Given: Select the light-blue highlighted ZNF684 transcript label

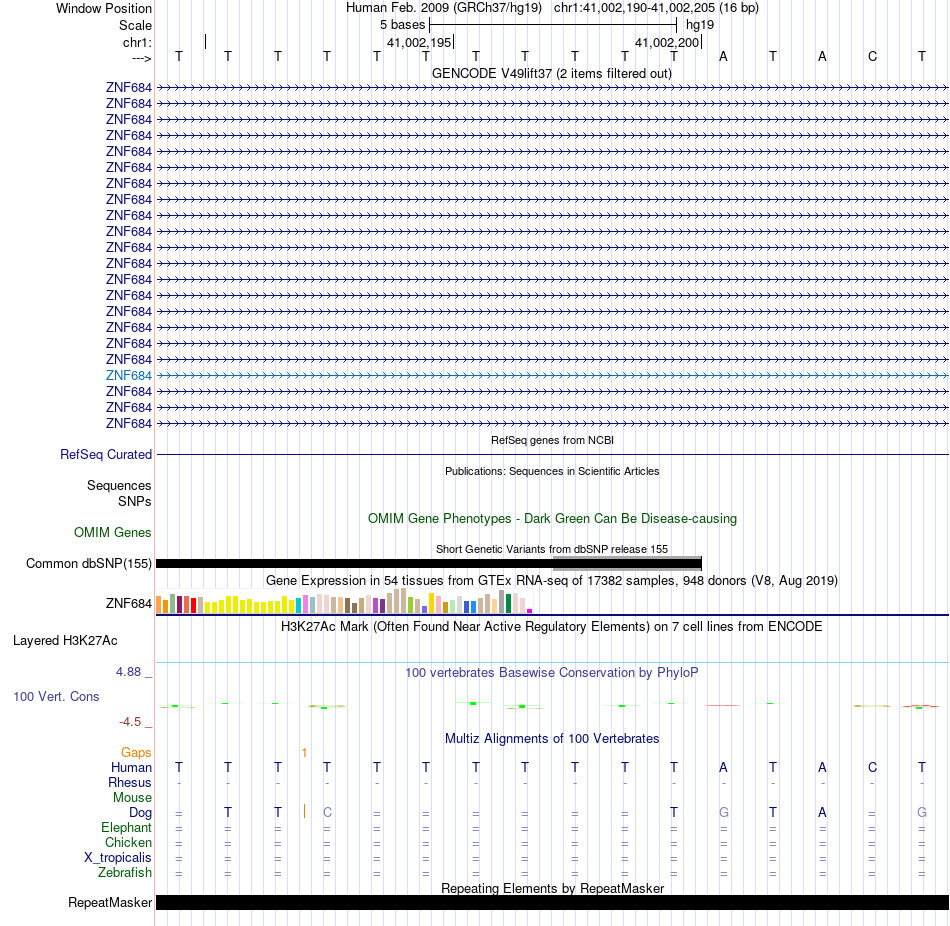Looking at the screenshot, I should click(x=128, y=376).
